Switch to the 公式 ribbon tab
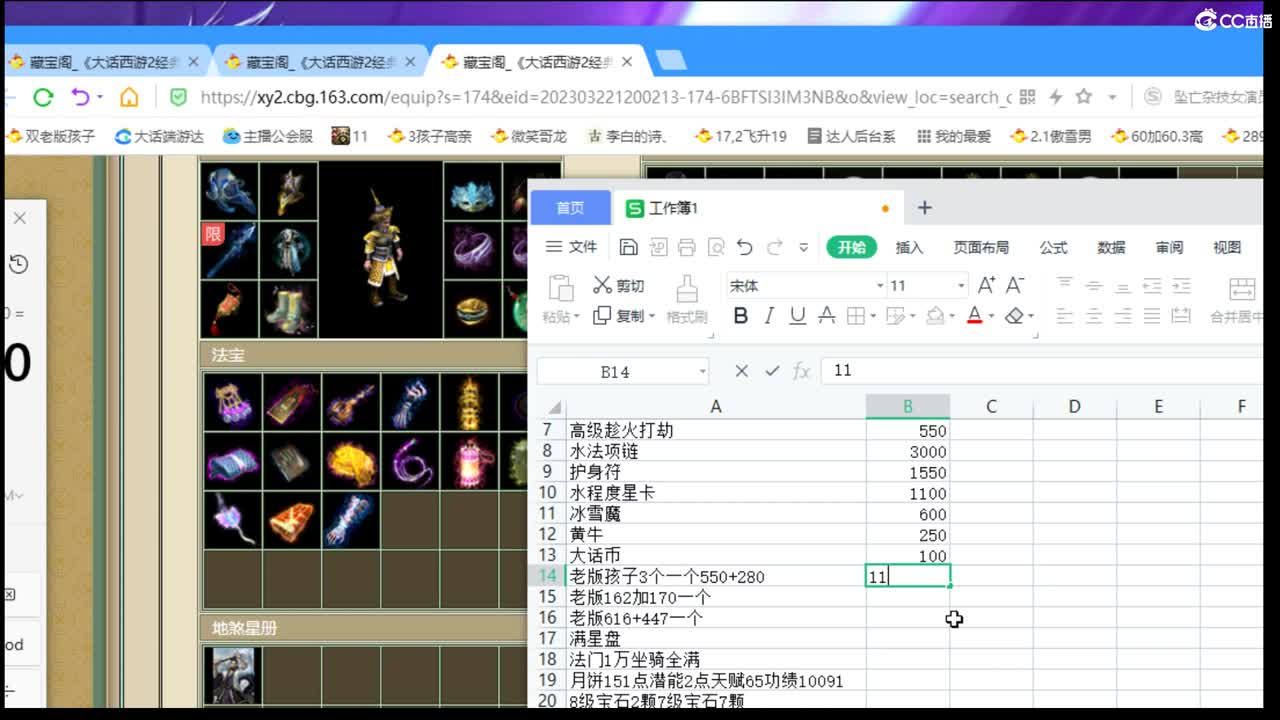This screenshot has width=1280, height=720. [x=1053, y=247]
